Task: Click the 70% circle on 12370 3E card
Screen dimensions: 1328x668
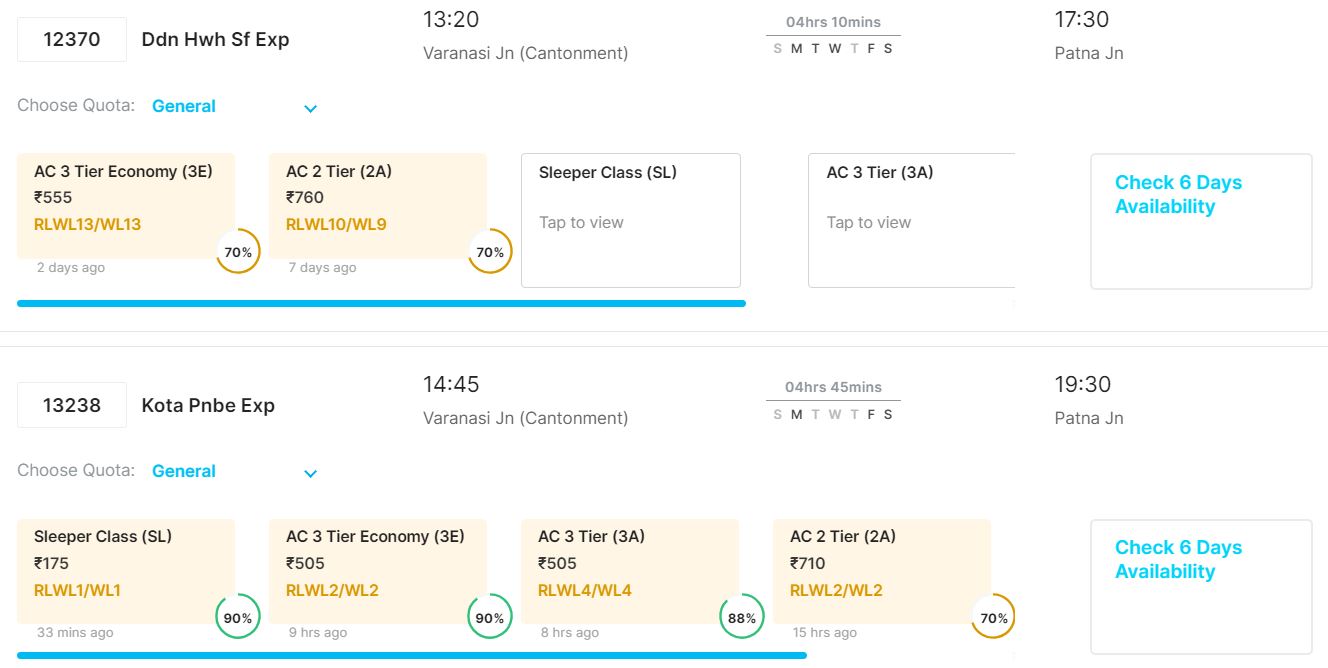Action: (x=238, y=252)
